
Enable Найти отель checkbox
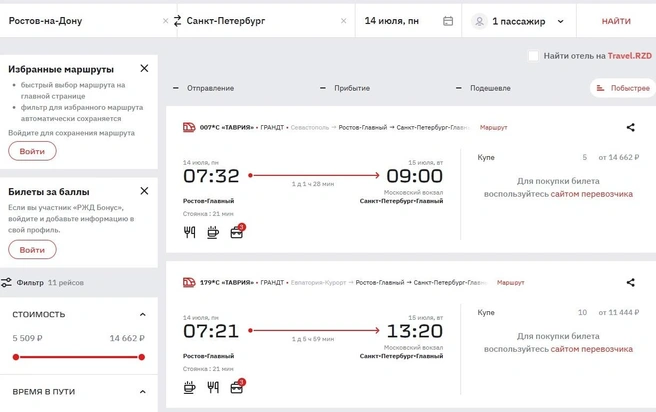click(x=533, y=56)
